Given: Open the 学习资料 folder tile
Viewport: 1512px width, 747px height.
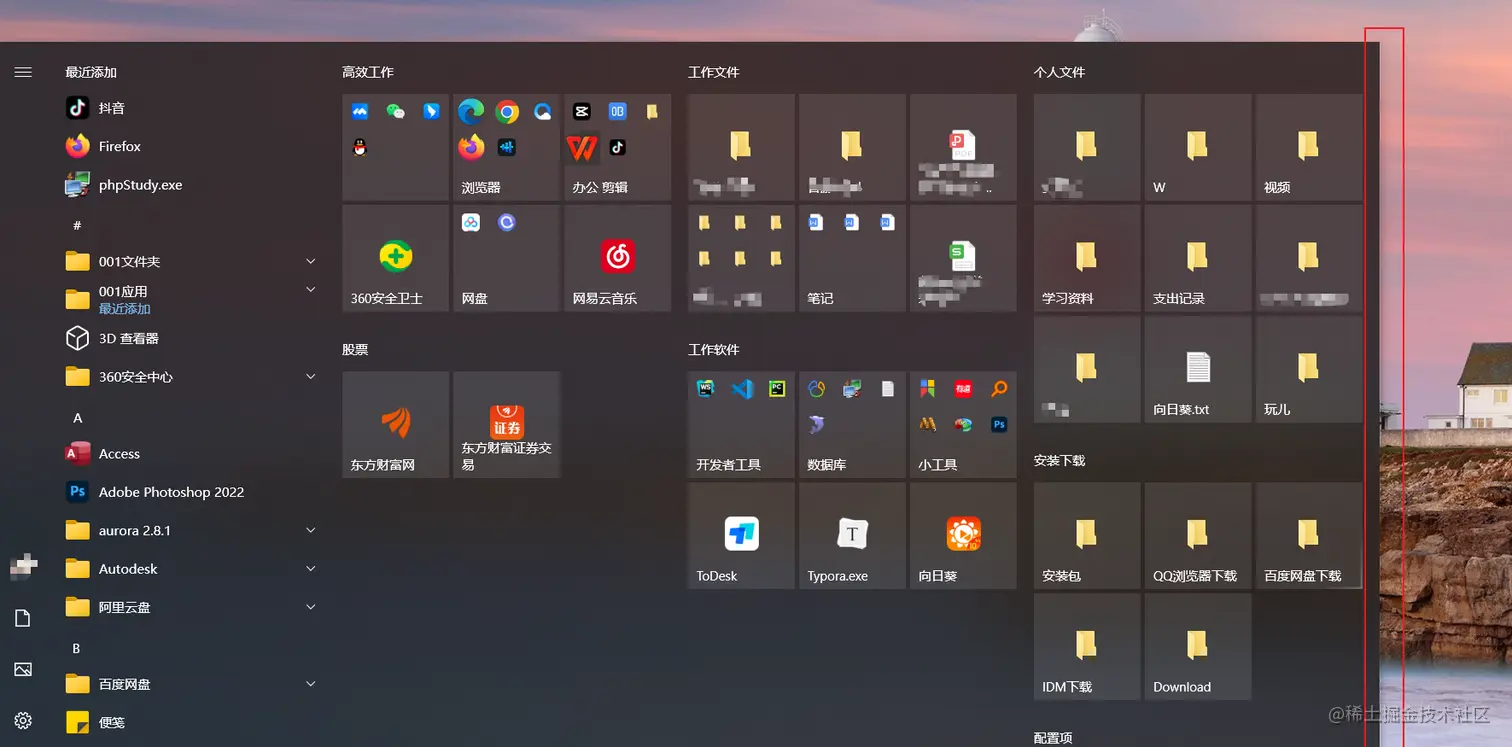Looking at the screenshot, I should [x=1087, y=259].
